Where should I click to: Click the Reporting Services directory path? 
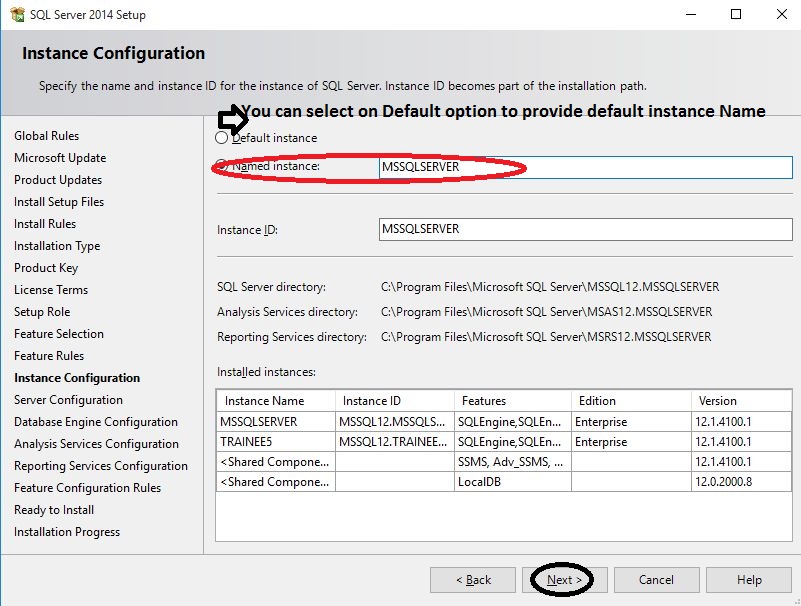click(546, 337)
